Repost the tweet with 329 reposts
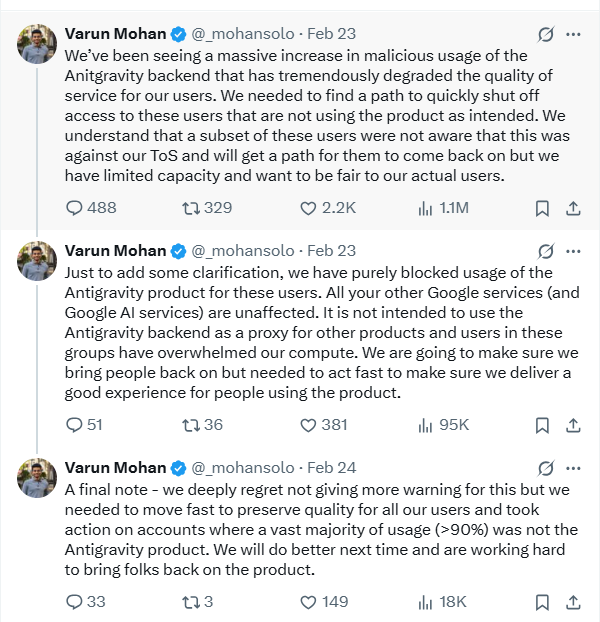Screen dimensions: 600x622 [189, 208]
